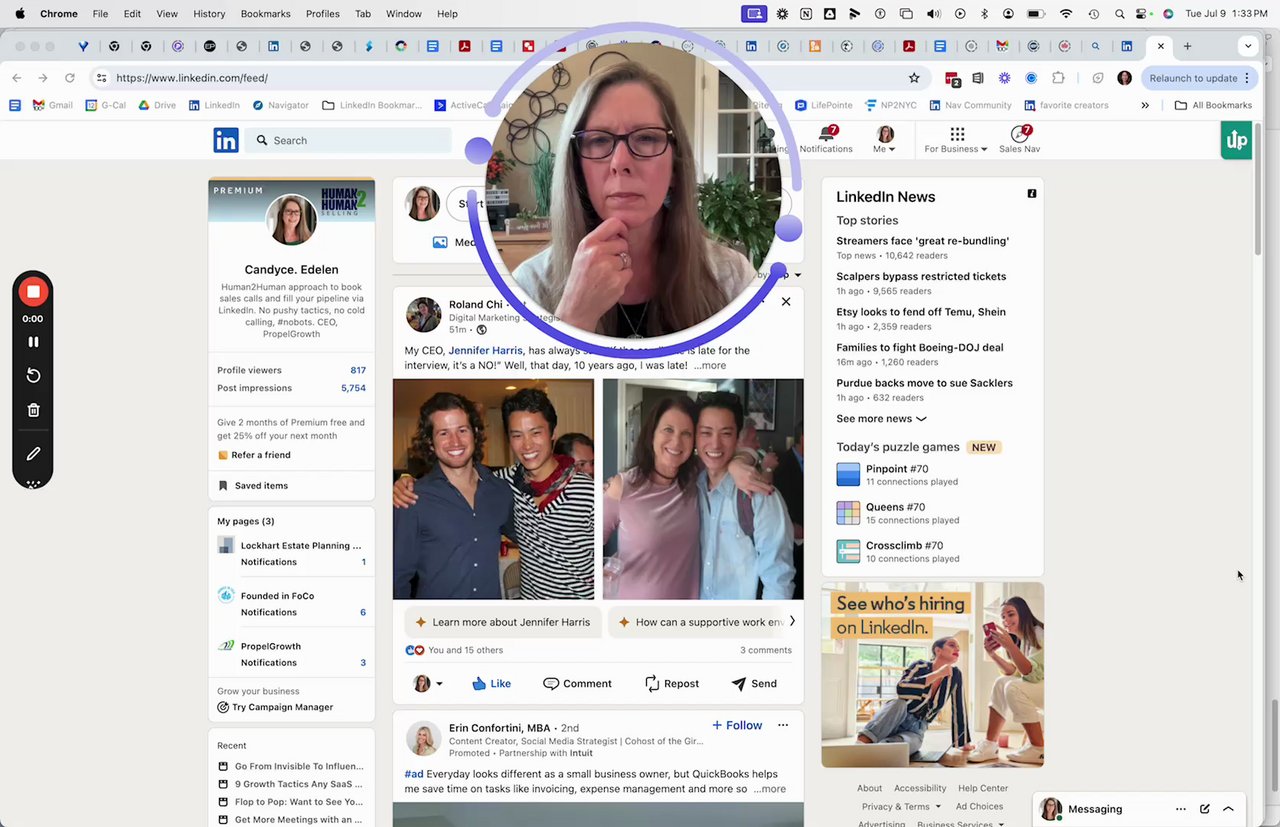The width and height of the screenshot is (1280, 827).
Task: Restart the recording with the loop arrow
Action: coord(33,375)
